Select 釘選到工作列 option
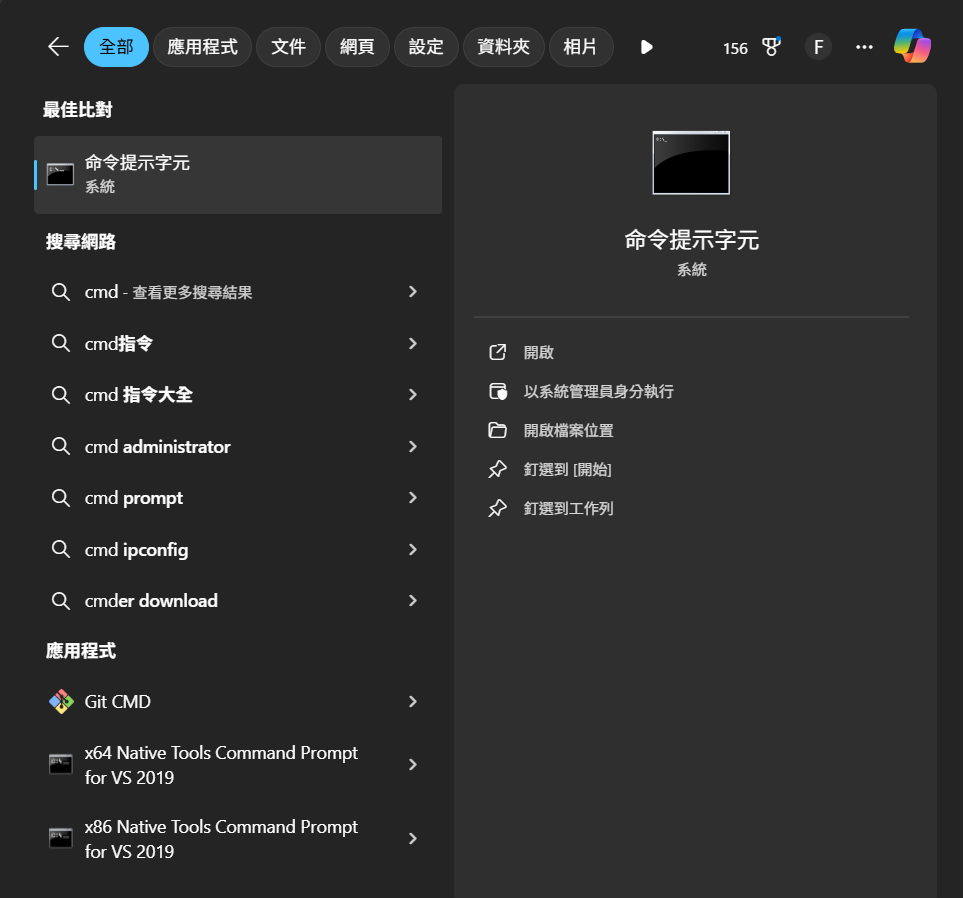Image resolution: width=963 pixels, height=898 pixels. click(x=568, y=509)
